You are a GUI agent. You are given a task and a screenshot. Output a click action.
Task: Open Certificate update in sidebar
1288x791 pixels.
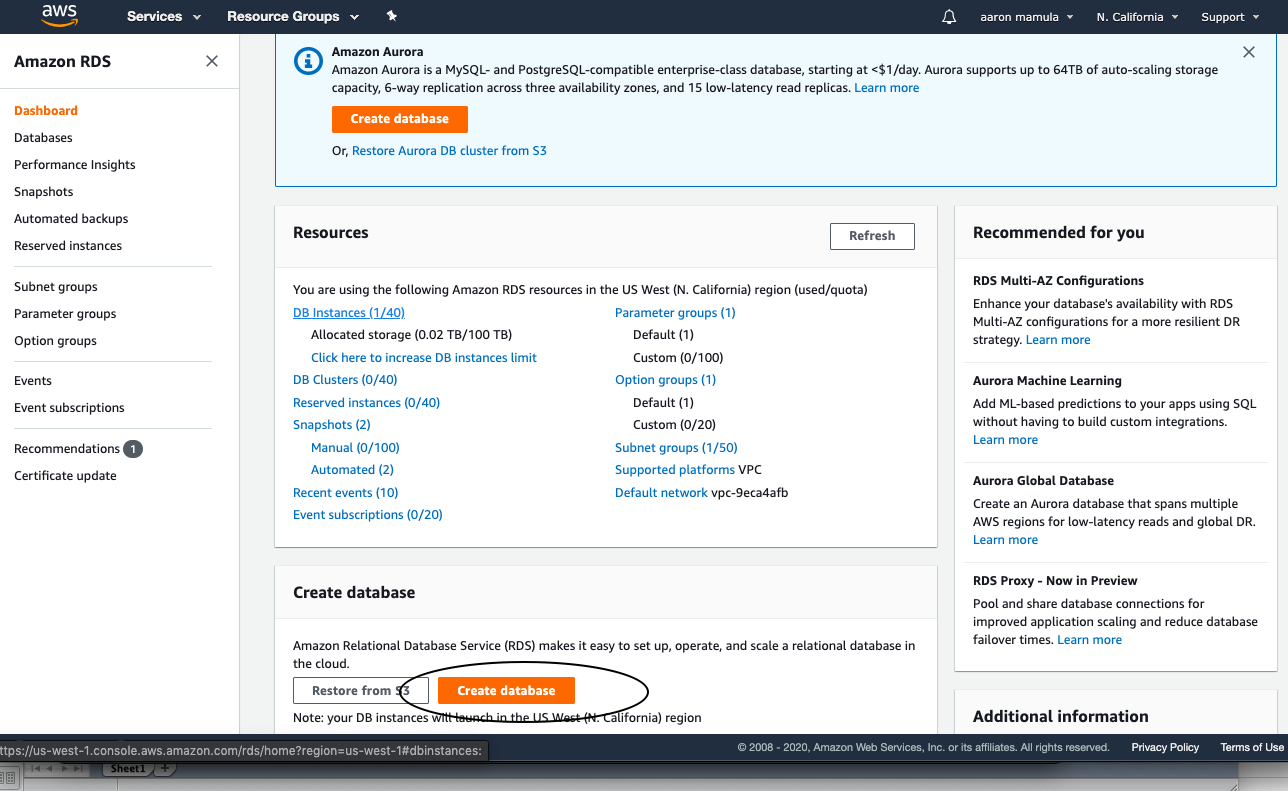[65, 476]
